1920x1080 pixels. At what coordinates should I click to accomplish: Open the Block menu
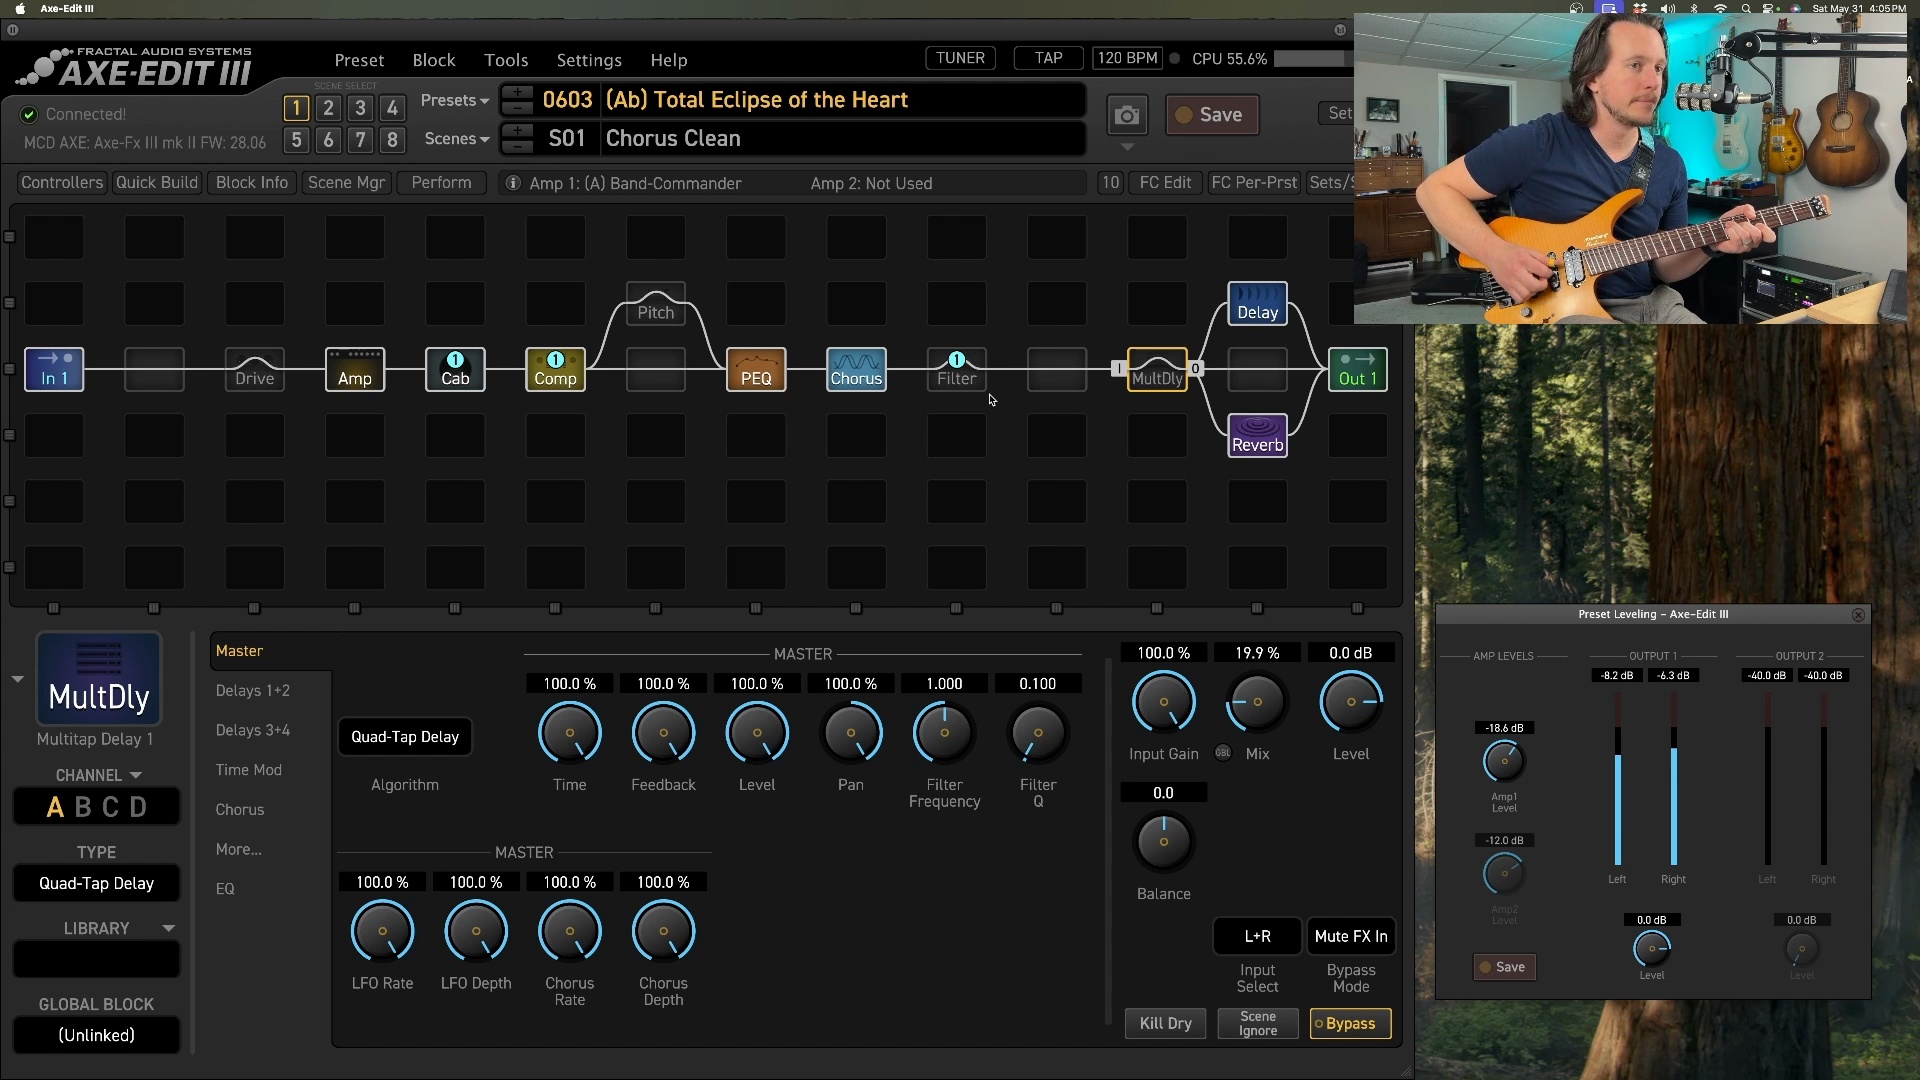[434, 60]
